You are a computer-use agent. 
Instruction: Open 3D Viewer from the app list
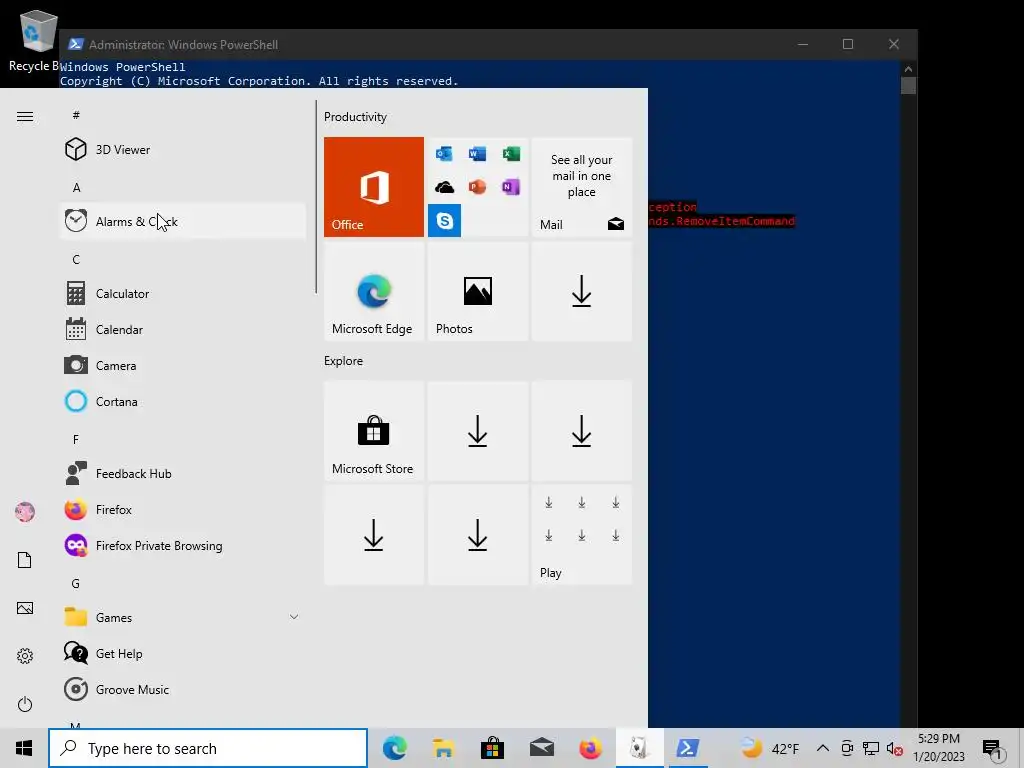[183, 150]
